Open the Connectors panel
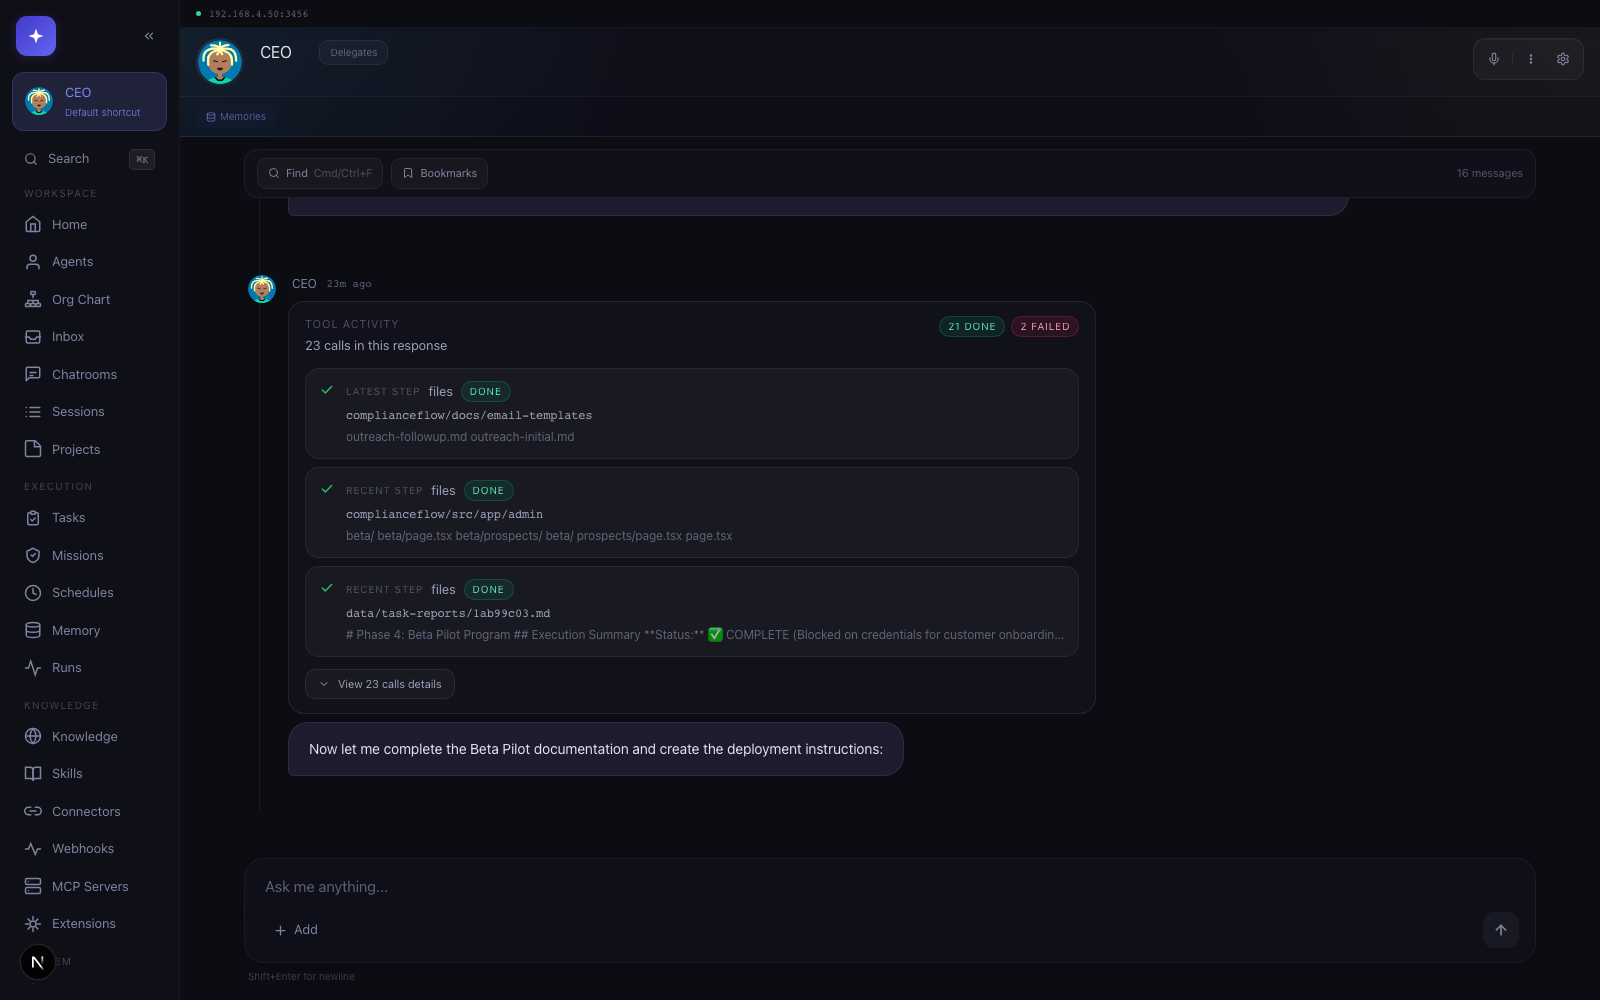 pos(86,811)
